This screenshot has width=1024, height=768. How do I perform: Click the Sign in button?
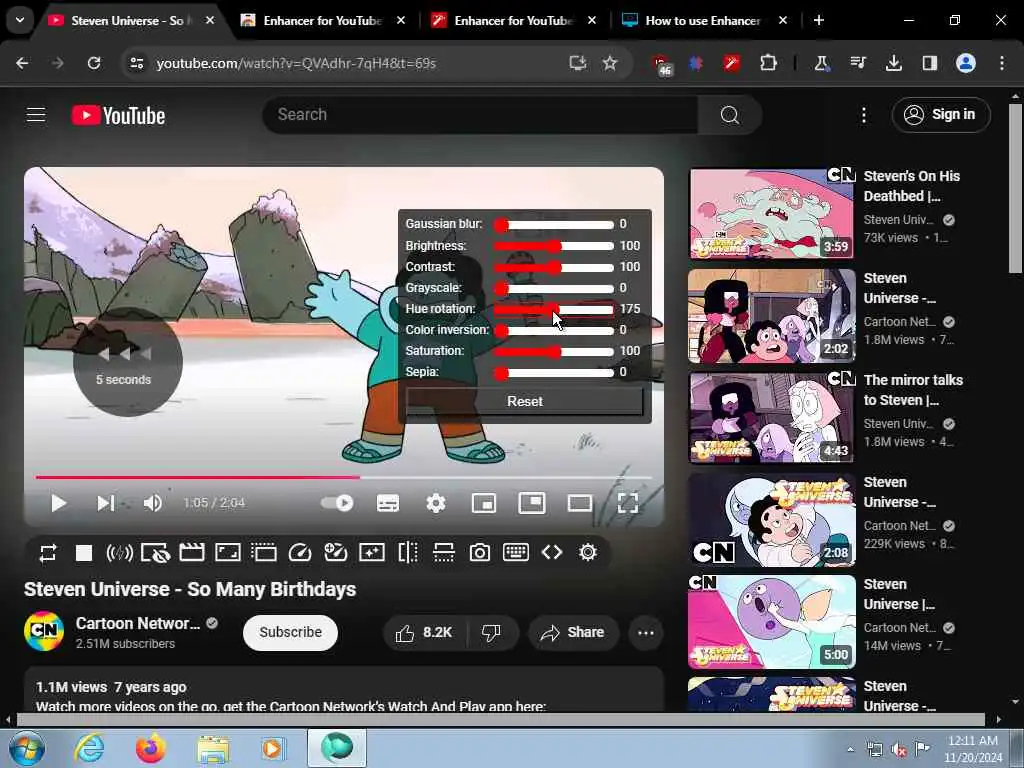(940, 115)
